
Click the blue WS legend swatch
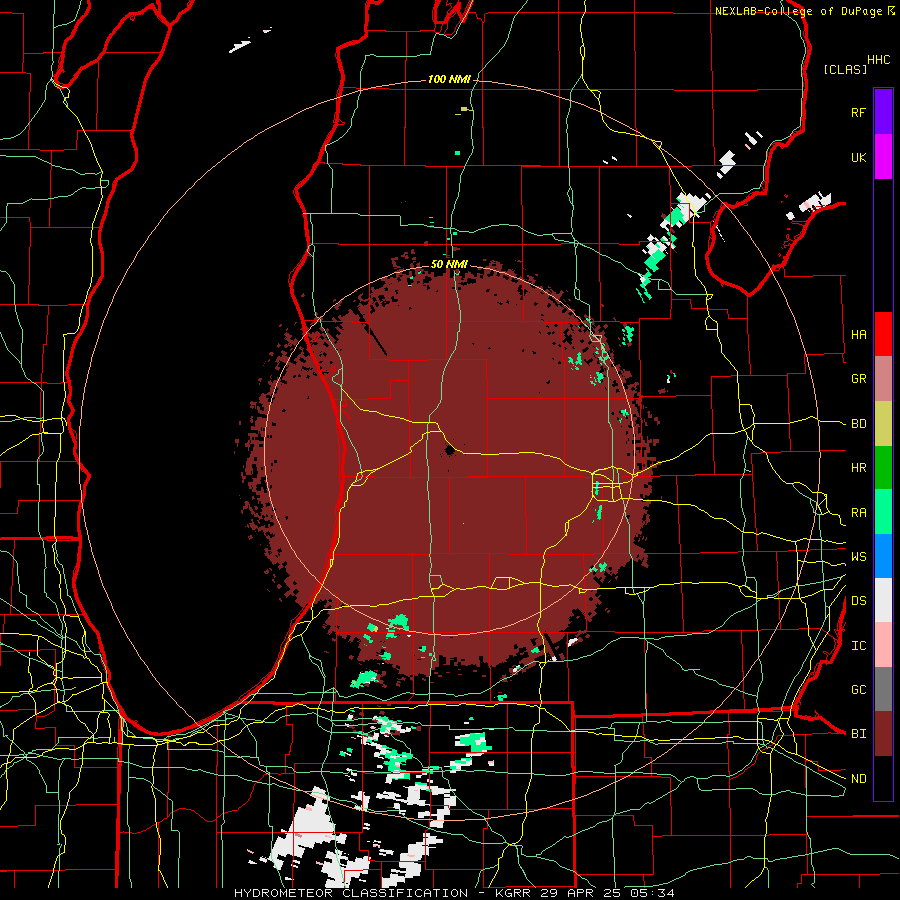click(x=883, y=556)
